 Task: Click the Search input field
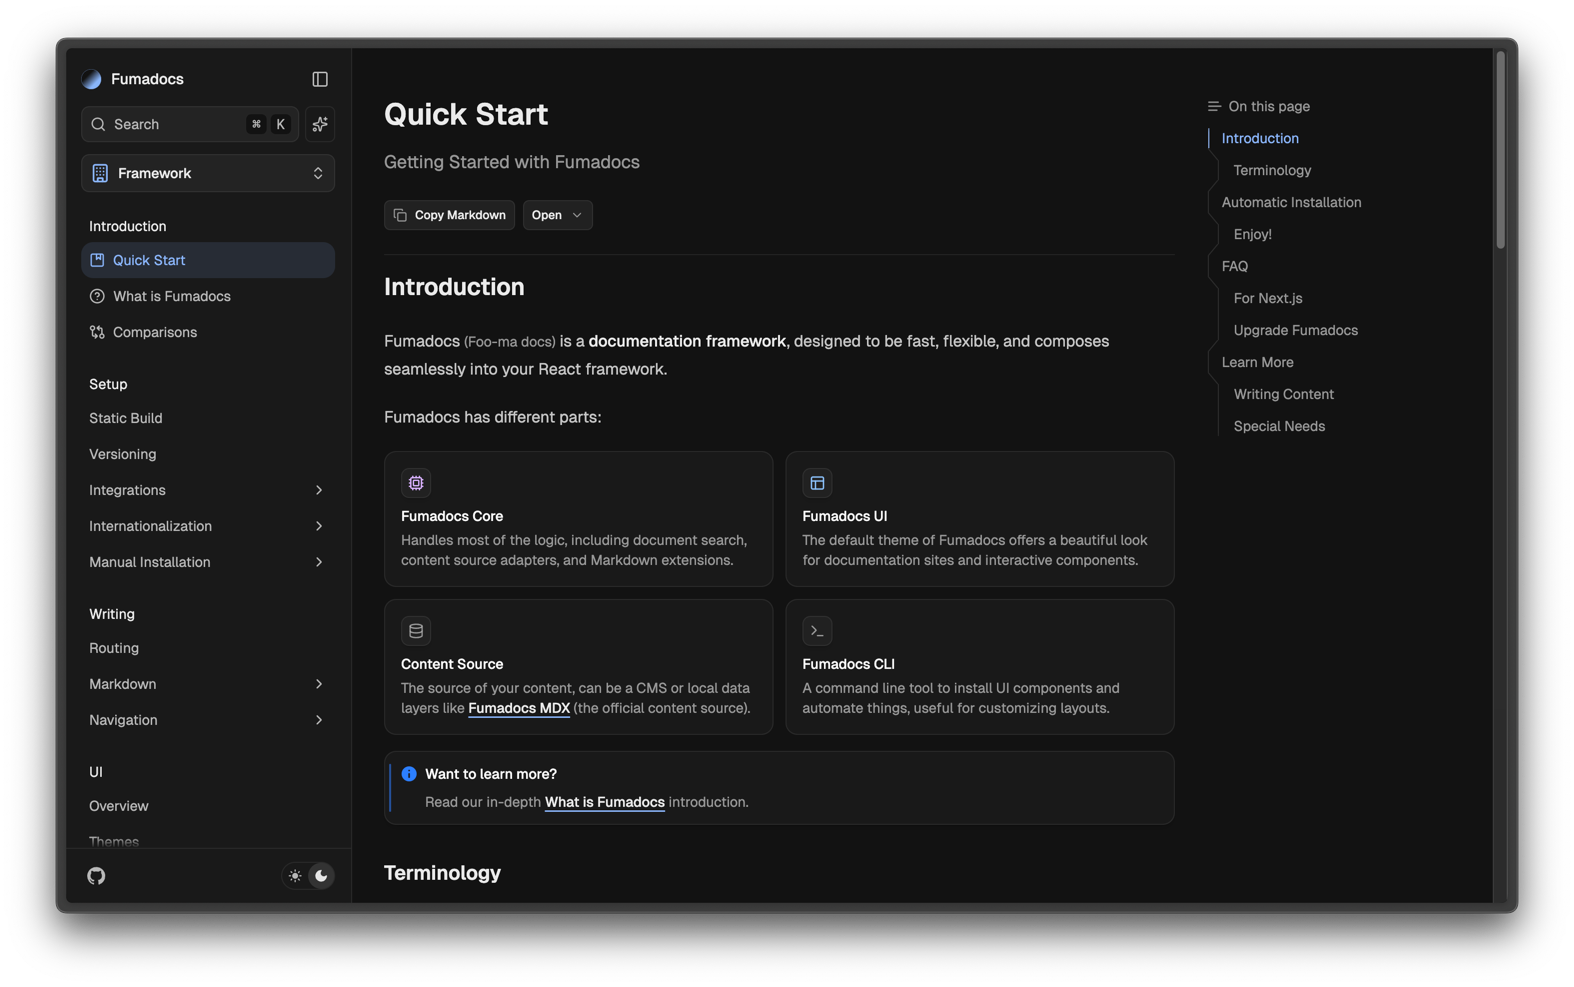[x=175, y=124]
